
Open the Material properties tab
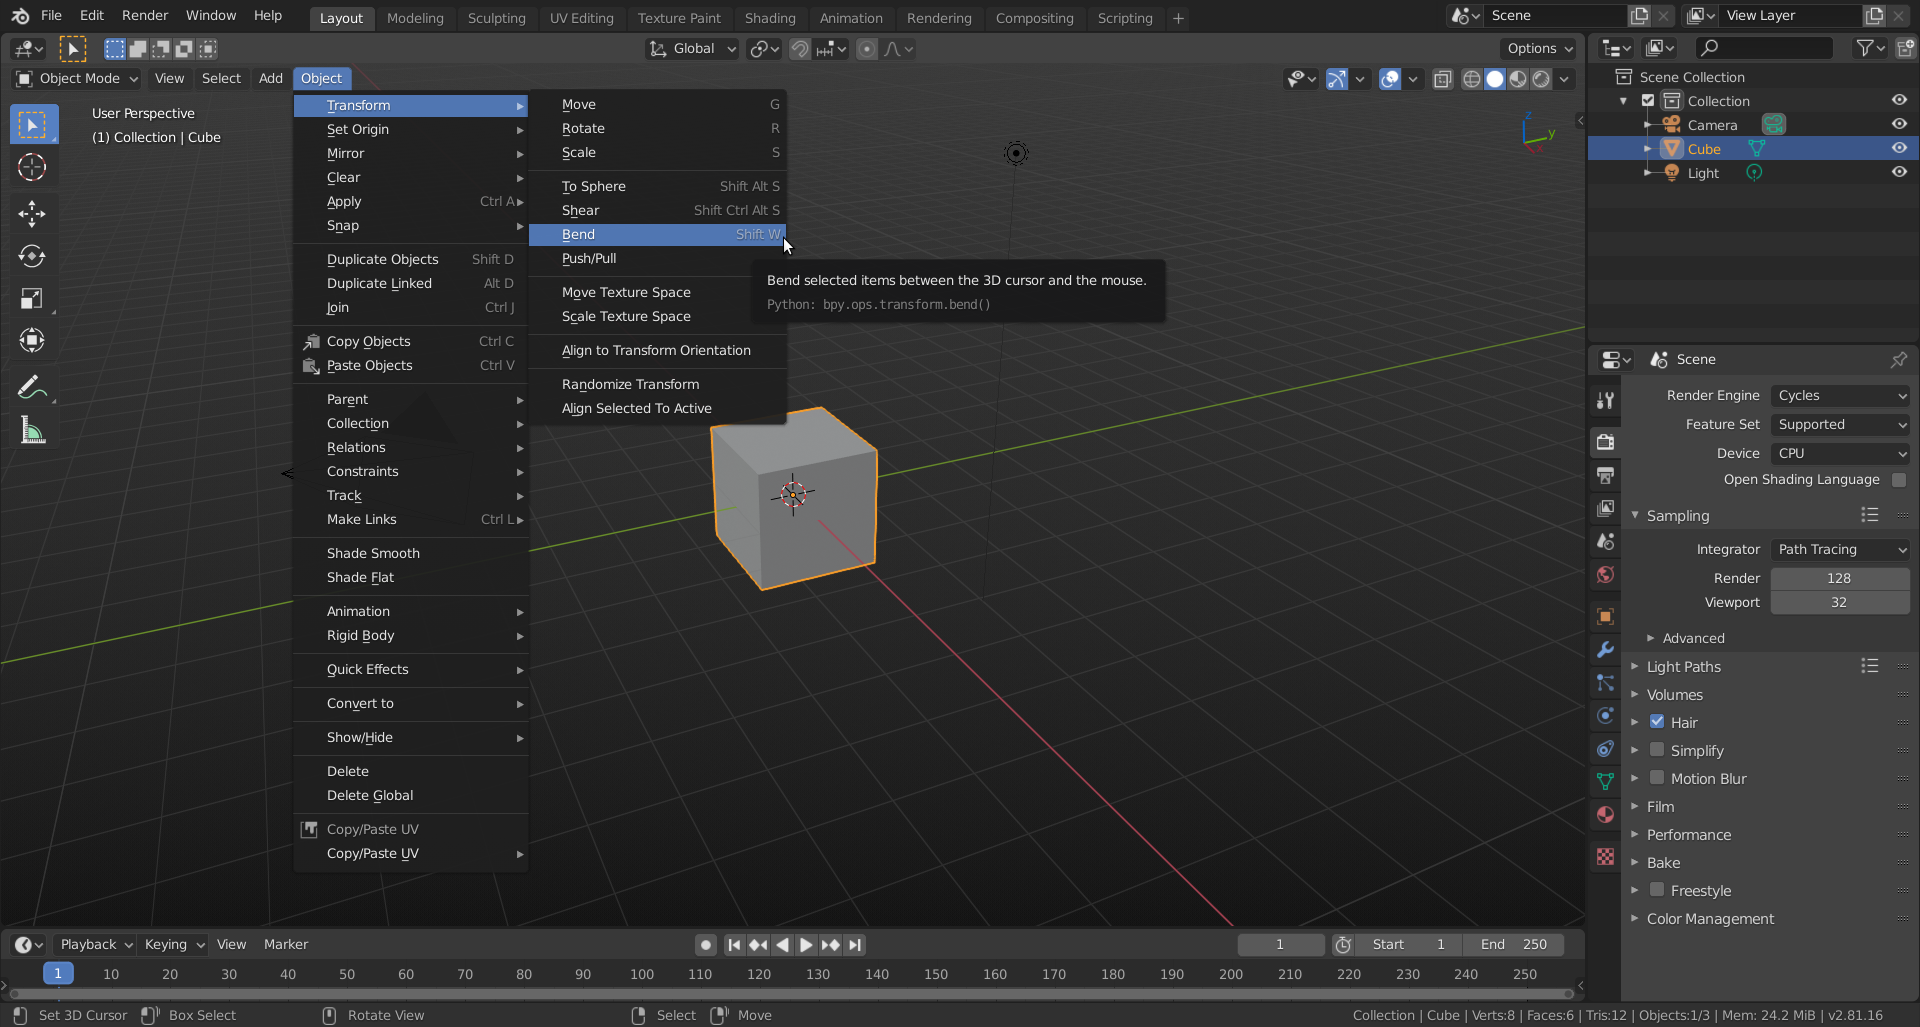click(1605, 815)
